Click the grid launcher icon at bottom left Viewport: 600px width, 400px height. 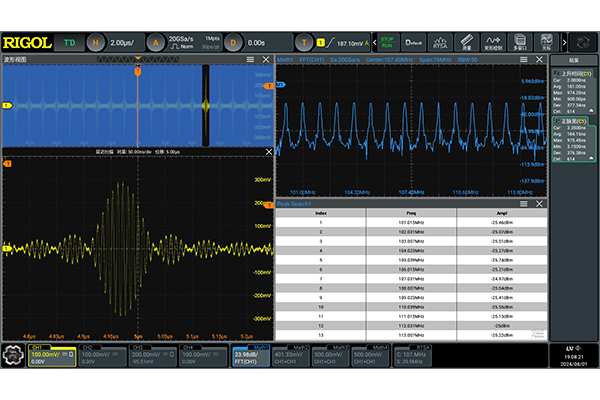tap(13, 355)
